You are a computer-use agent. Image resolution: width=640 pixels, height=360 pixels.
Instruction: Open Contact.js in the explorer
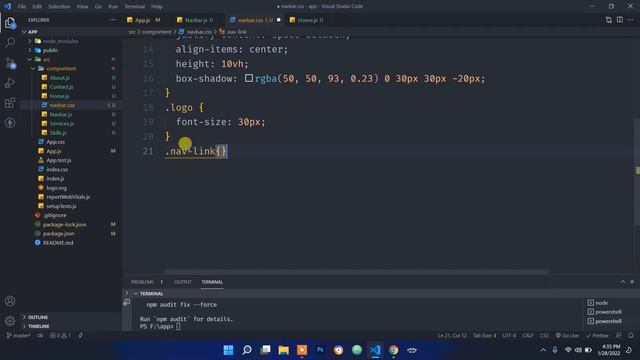pos(61,87)
